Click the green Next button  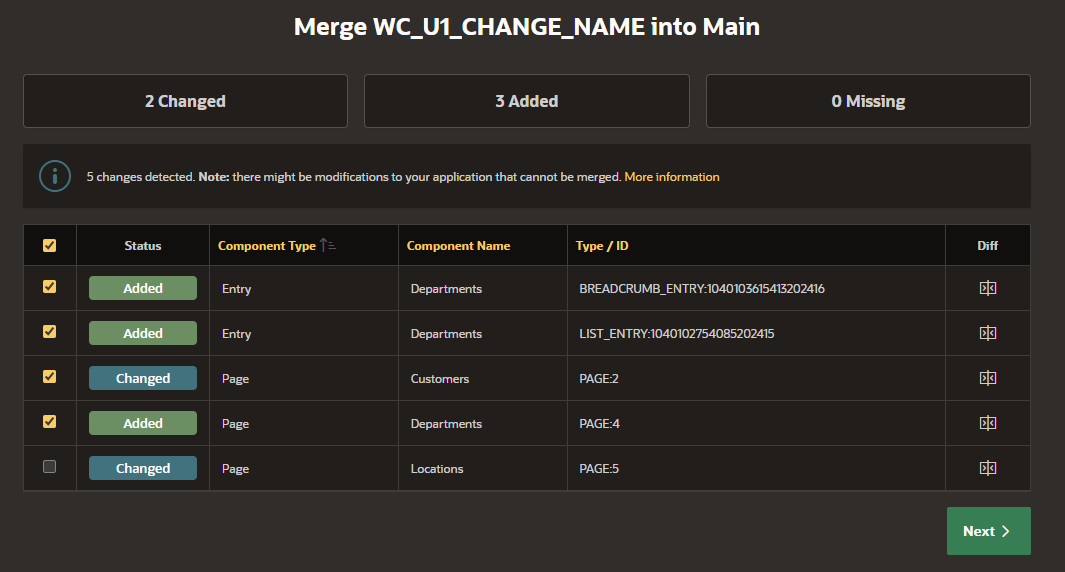pyautogui.click(x=988, y=531)
